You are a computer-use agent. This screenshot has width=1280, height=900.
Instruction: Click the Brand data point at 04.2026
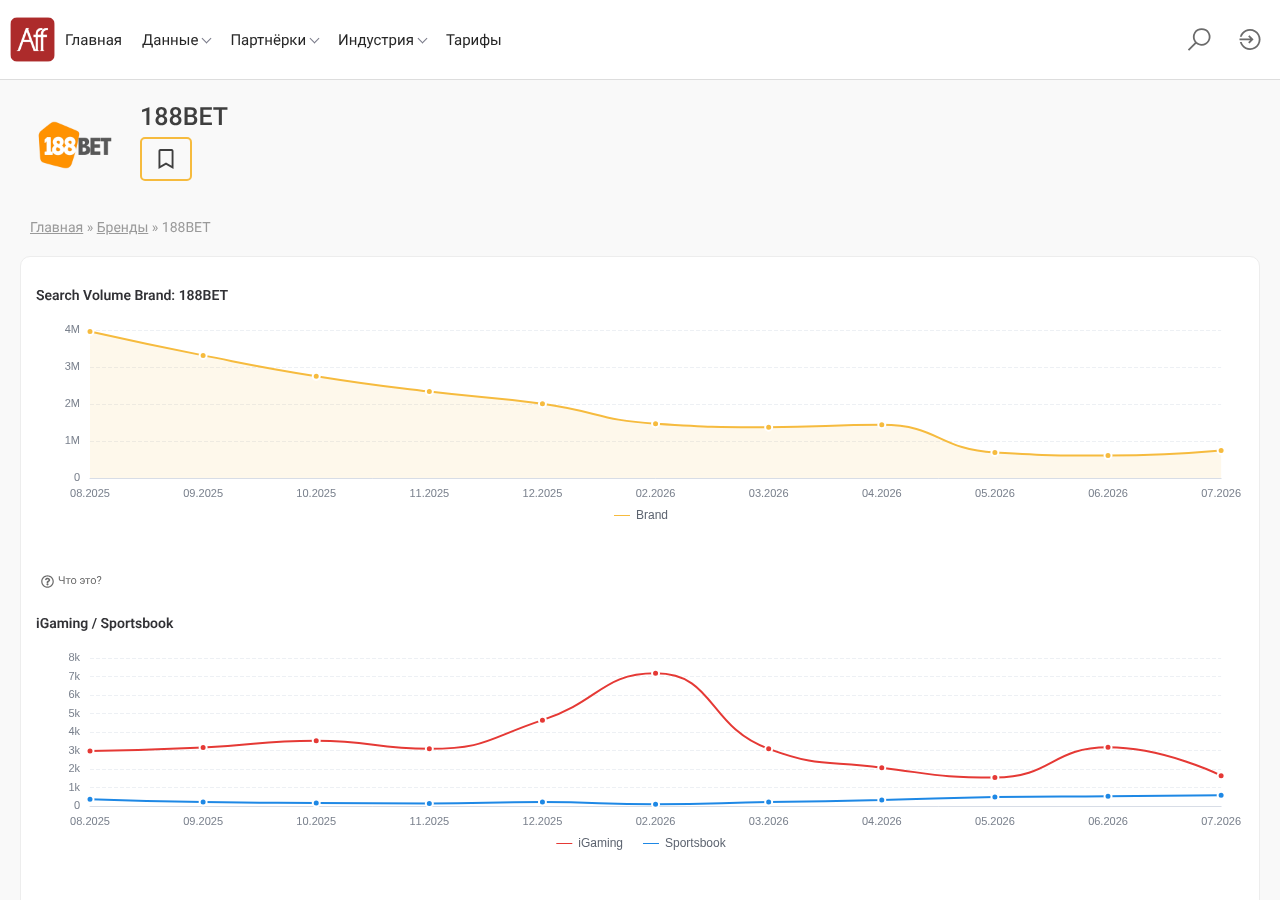click(x=882, y=425)
